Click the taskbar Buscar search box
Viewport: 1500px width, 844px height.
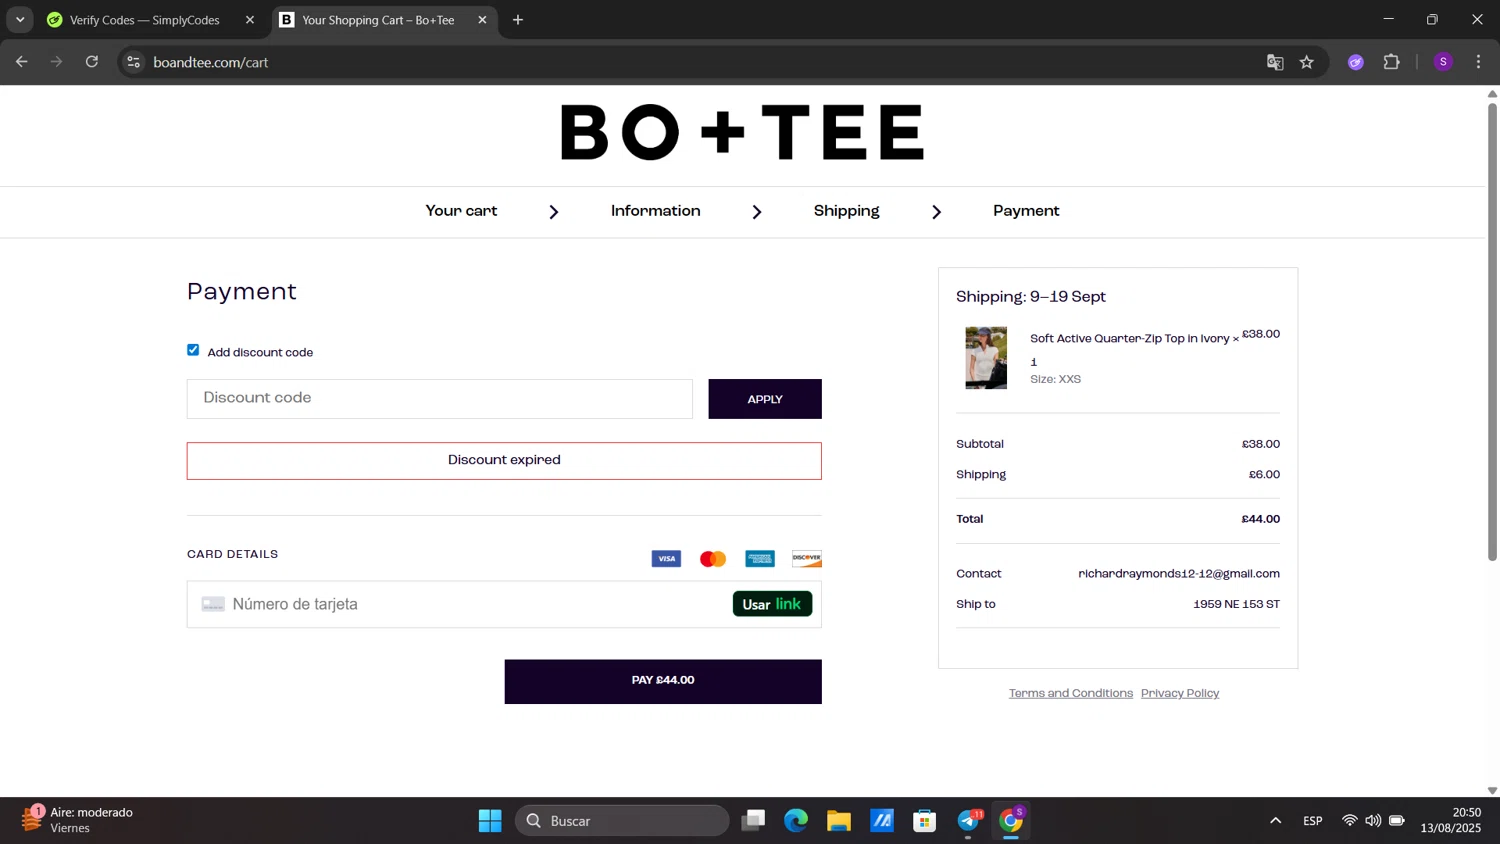(623, 821)
